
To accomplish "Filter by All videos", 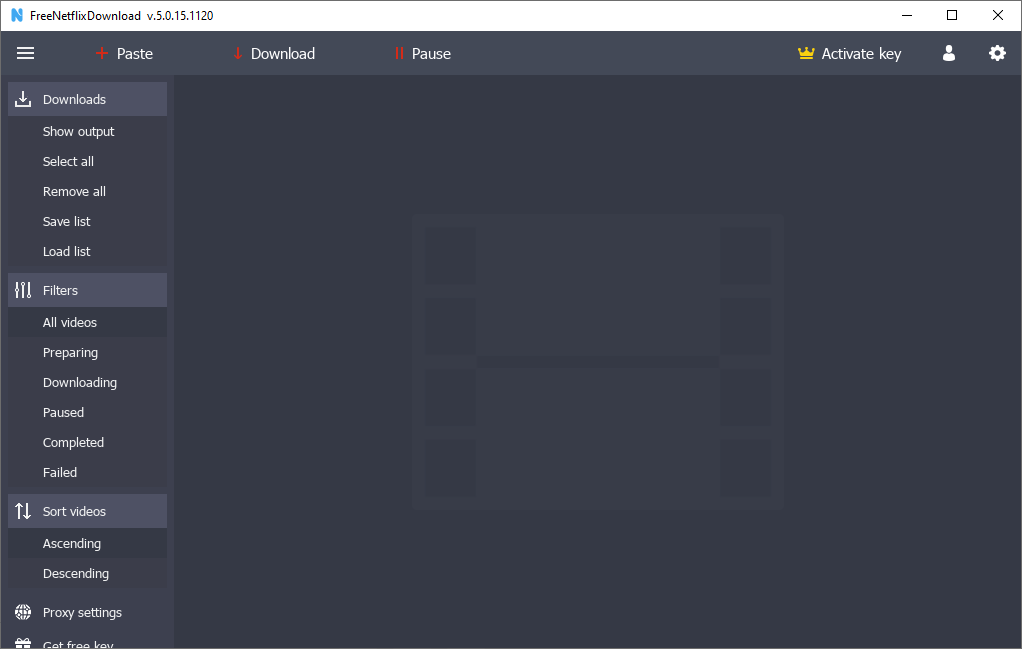I will 87,323.
